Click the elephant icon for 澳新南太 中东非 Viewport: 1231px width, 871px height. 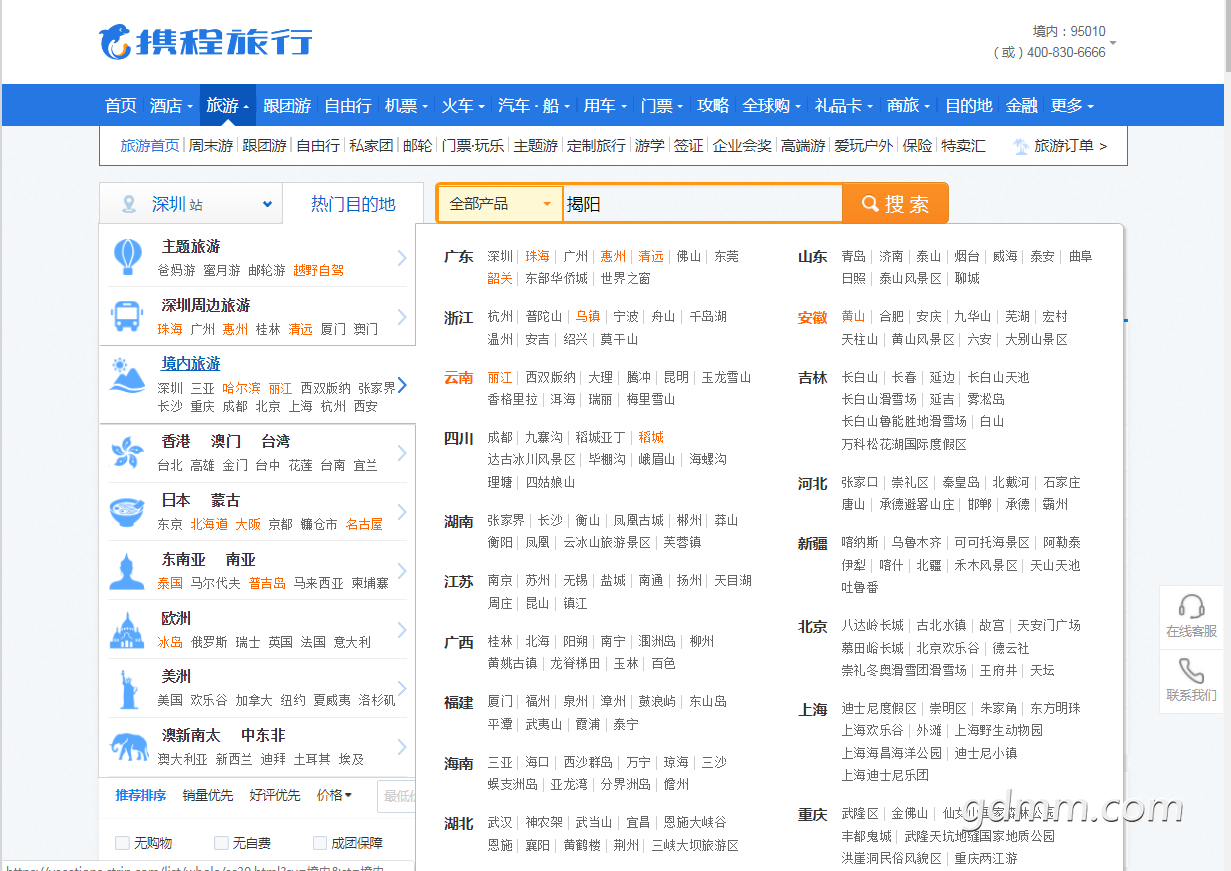pyautogui.click(x=129, y=746)
